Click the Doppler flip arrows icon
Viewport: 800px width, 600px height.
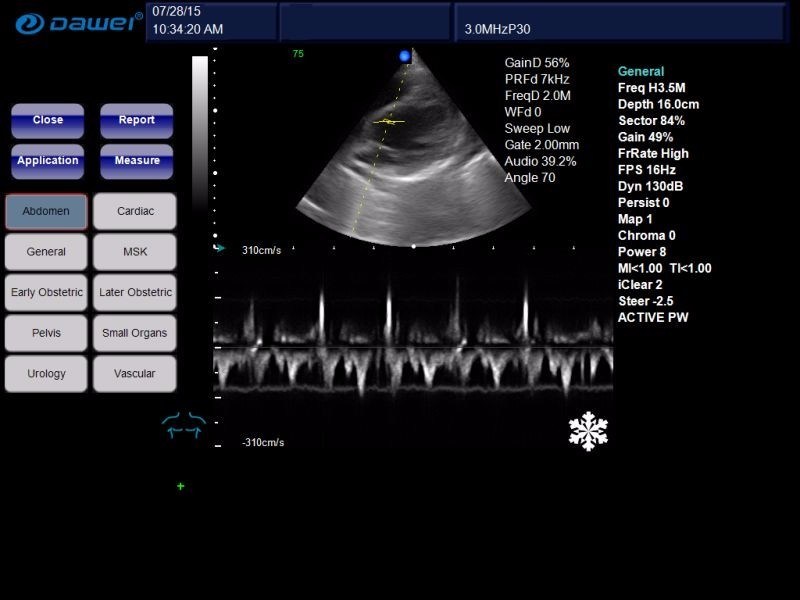[184, 425]
